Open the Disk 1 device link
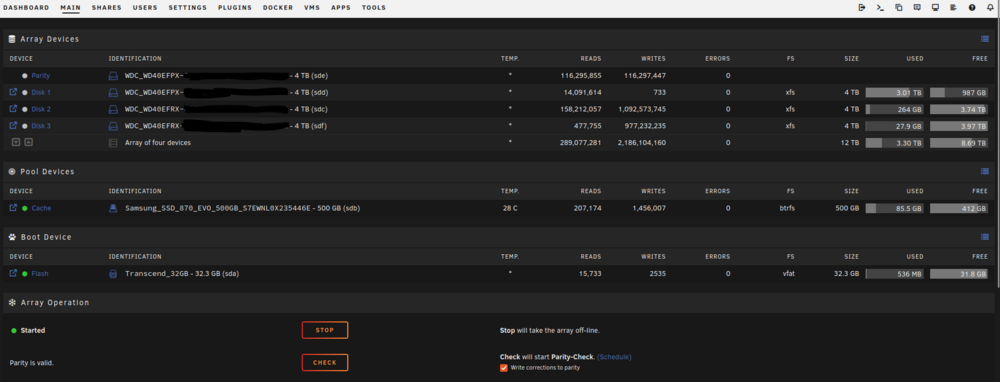The width and height of the screenshot is (1000, 382). (41, 92)
